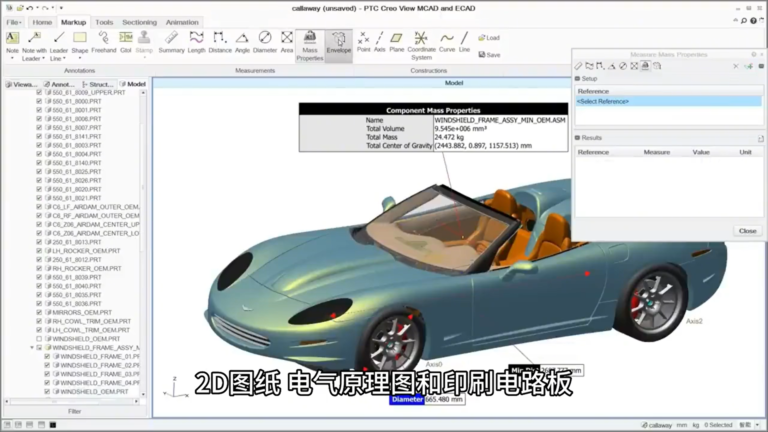Switch to the Structure panel tab
This screenshot has width=768, height=432.
98,84
